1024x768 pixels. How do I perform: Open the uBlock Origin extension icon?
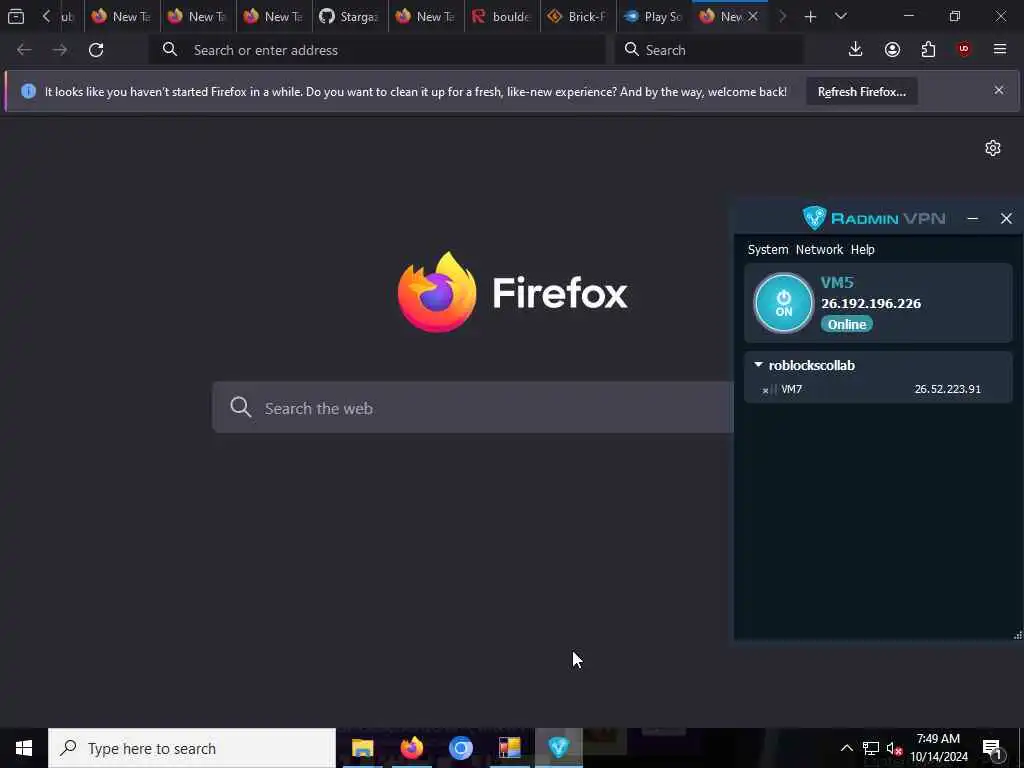[964, 49]
